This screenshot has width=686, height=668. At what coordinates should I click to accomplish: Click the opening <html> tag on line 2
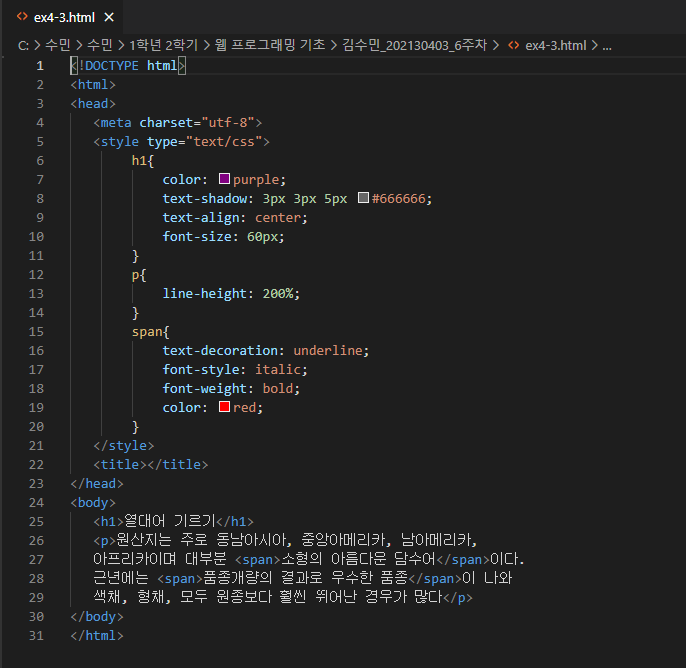point(93,84)
